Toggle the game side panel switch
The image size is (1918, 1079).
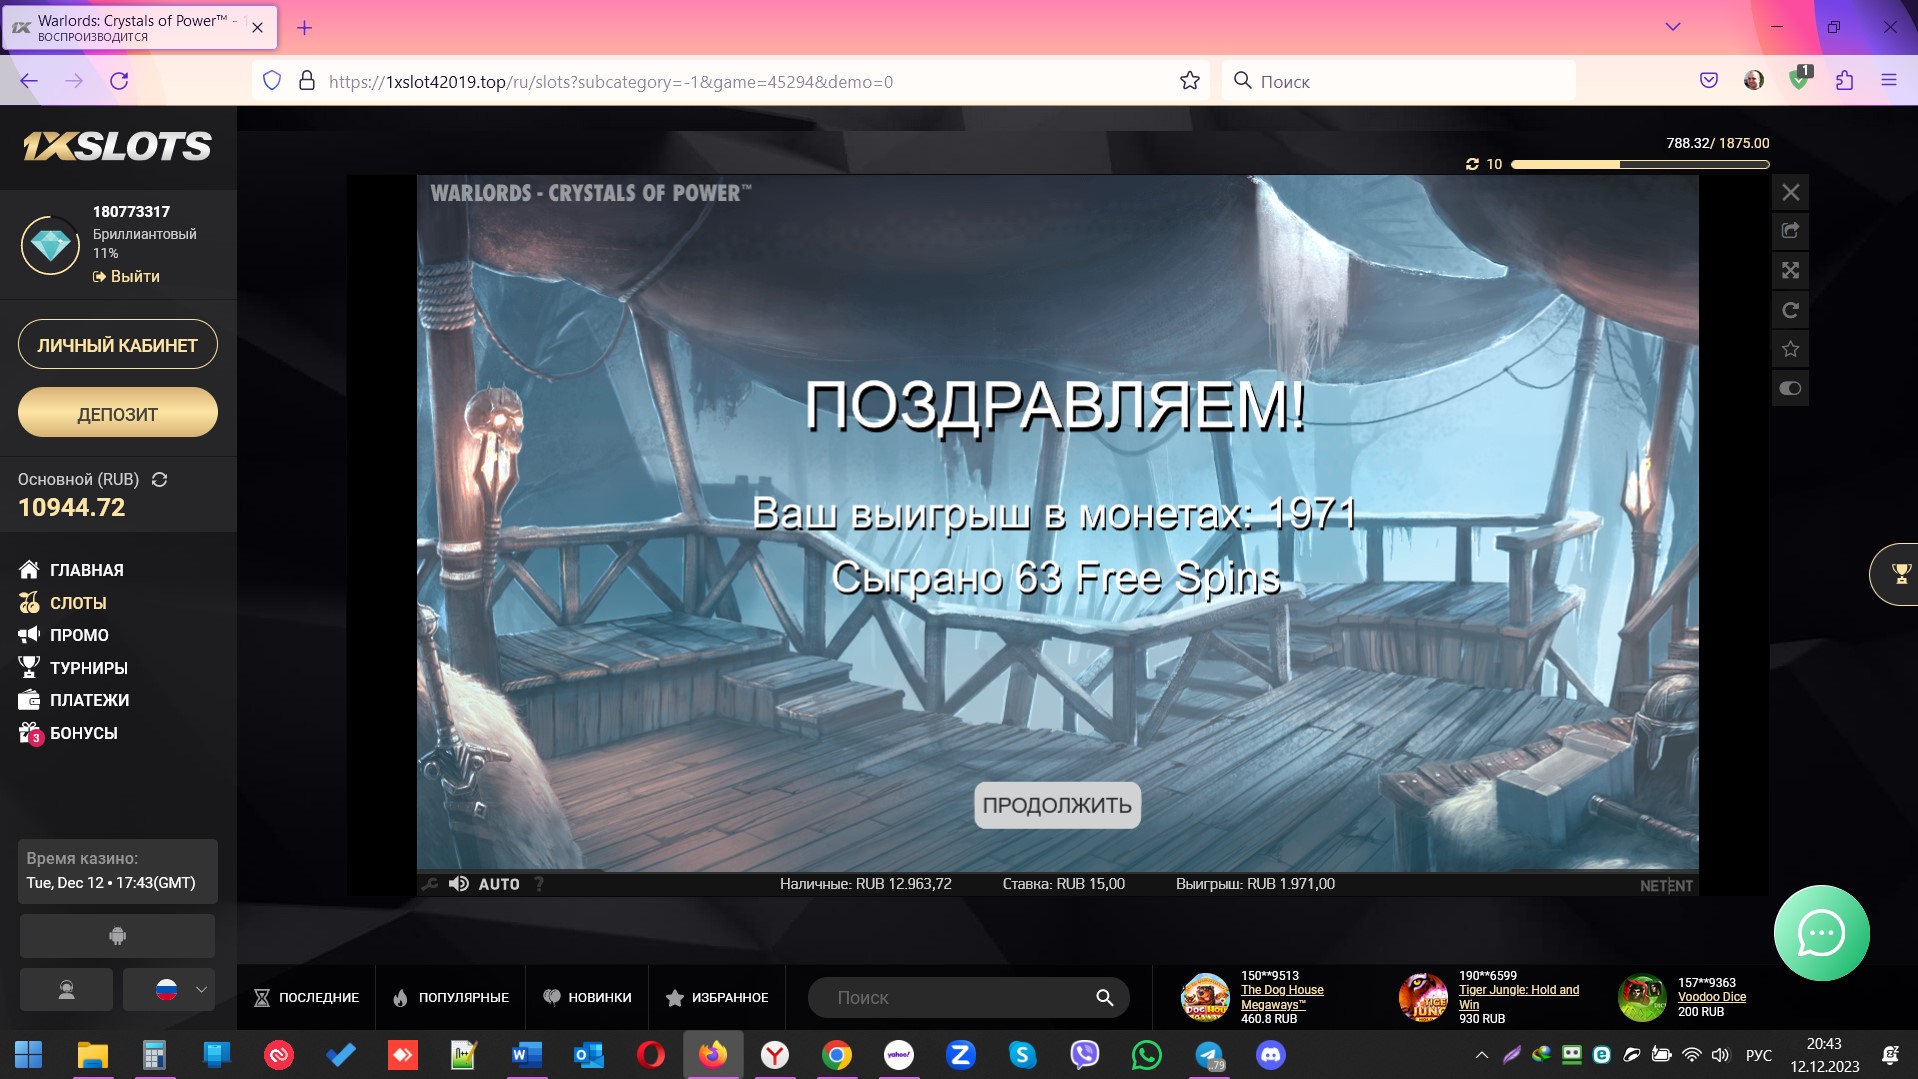point(1790,388)
